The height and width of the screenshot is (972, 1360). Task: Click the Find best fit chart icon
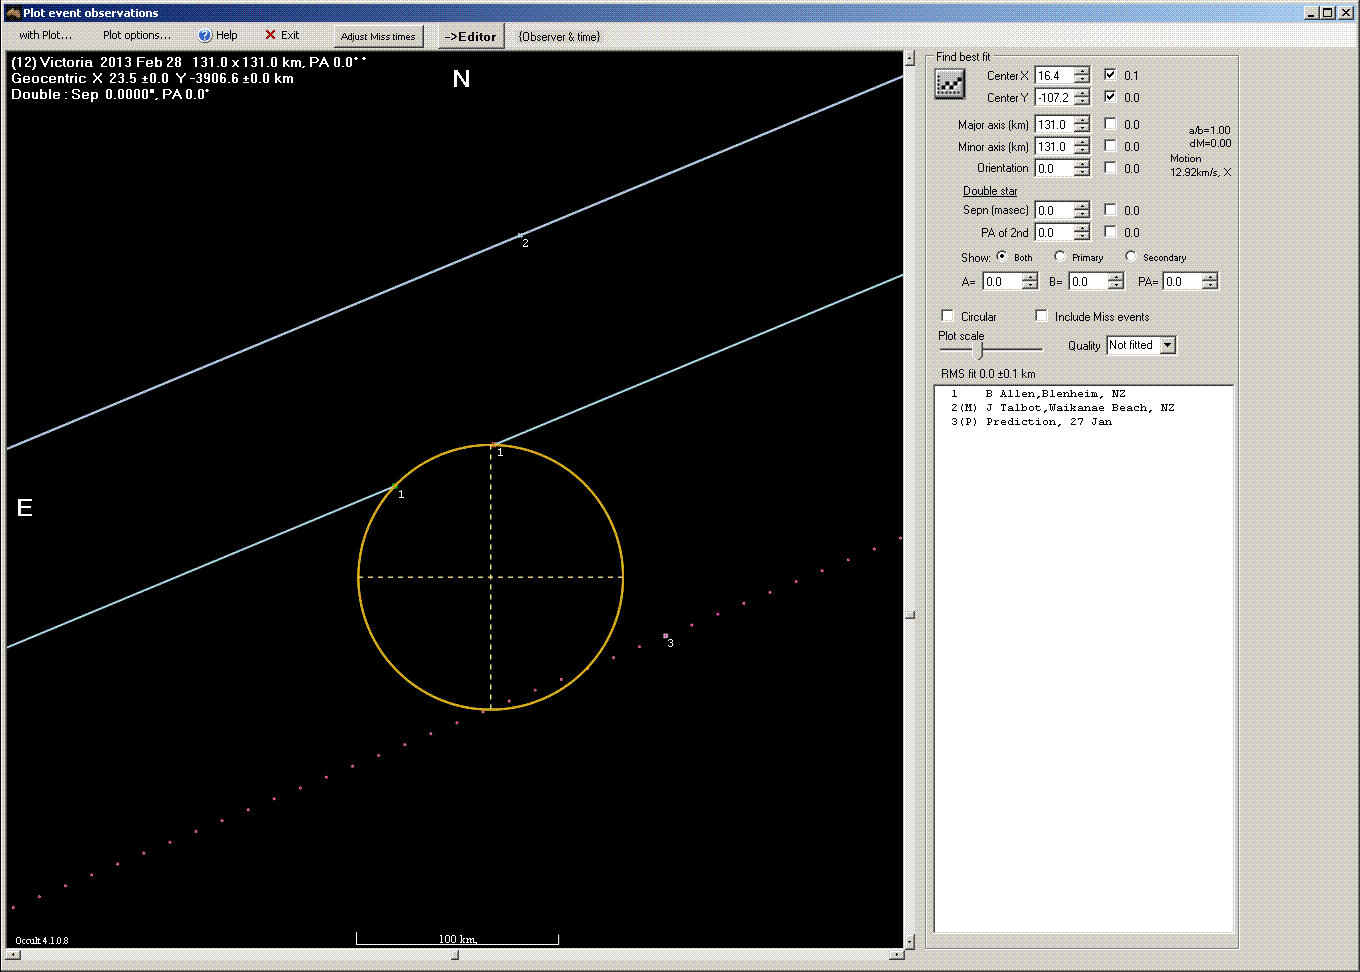949,84
